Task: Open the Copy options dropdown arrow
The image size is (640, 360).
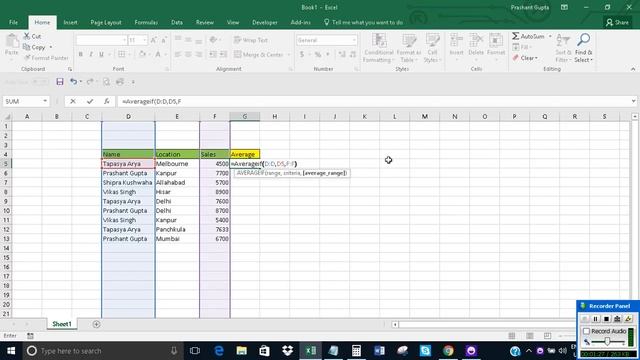Action: 51,47
